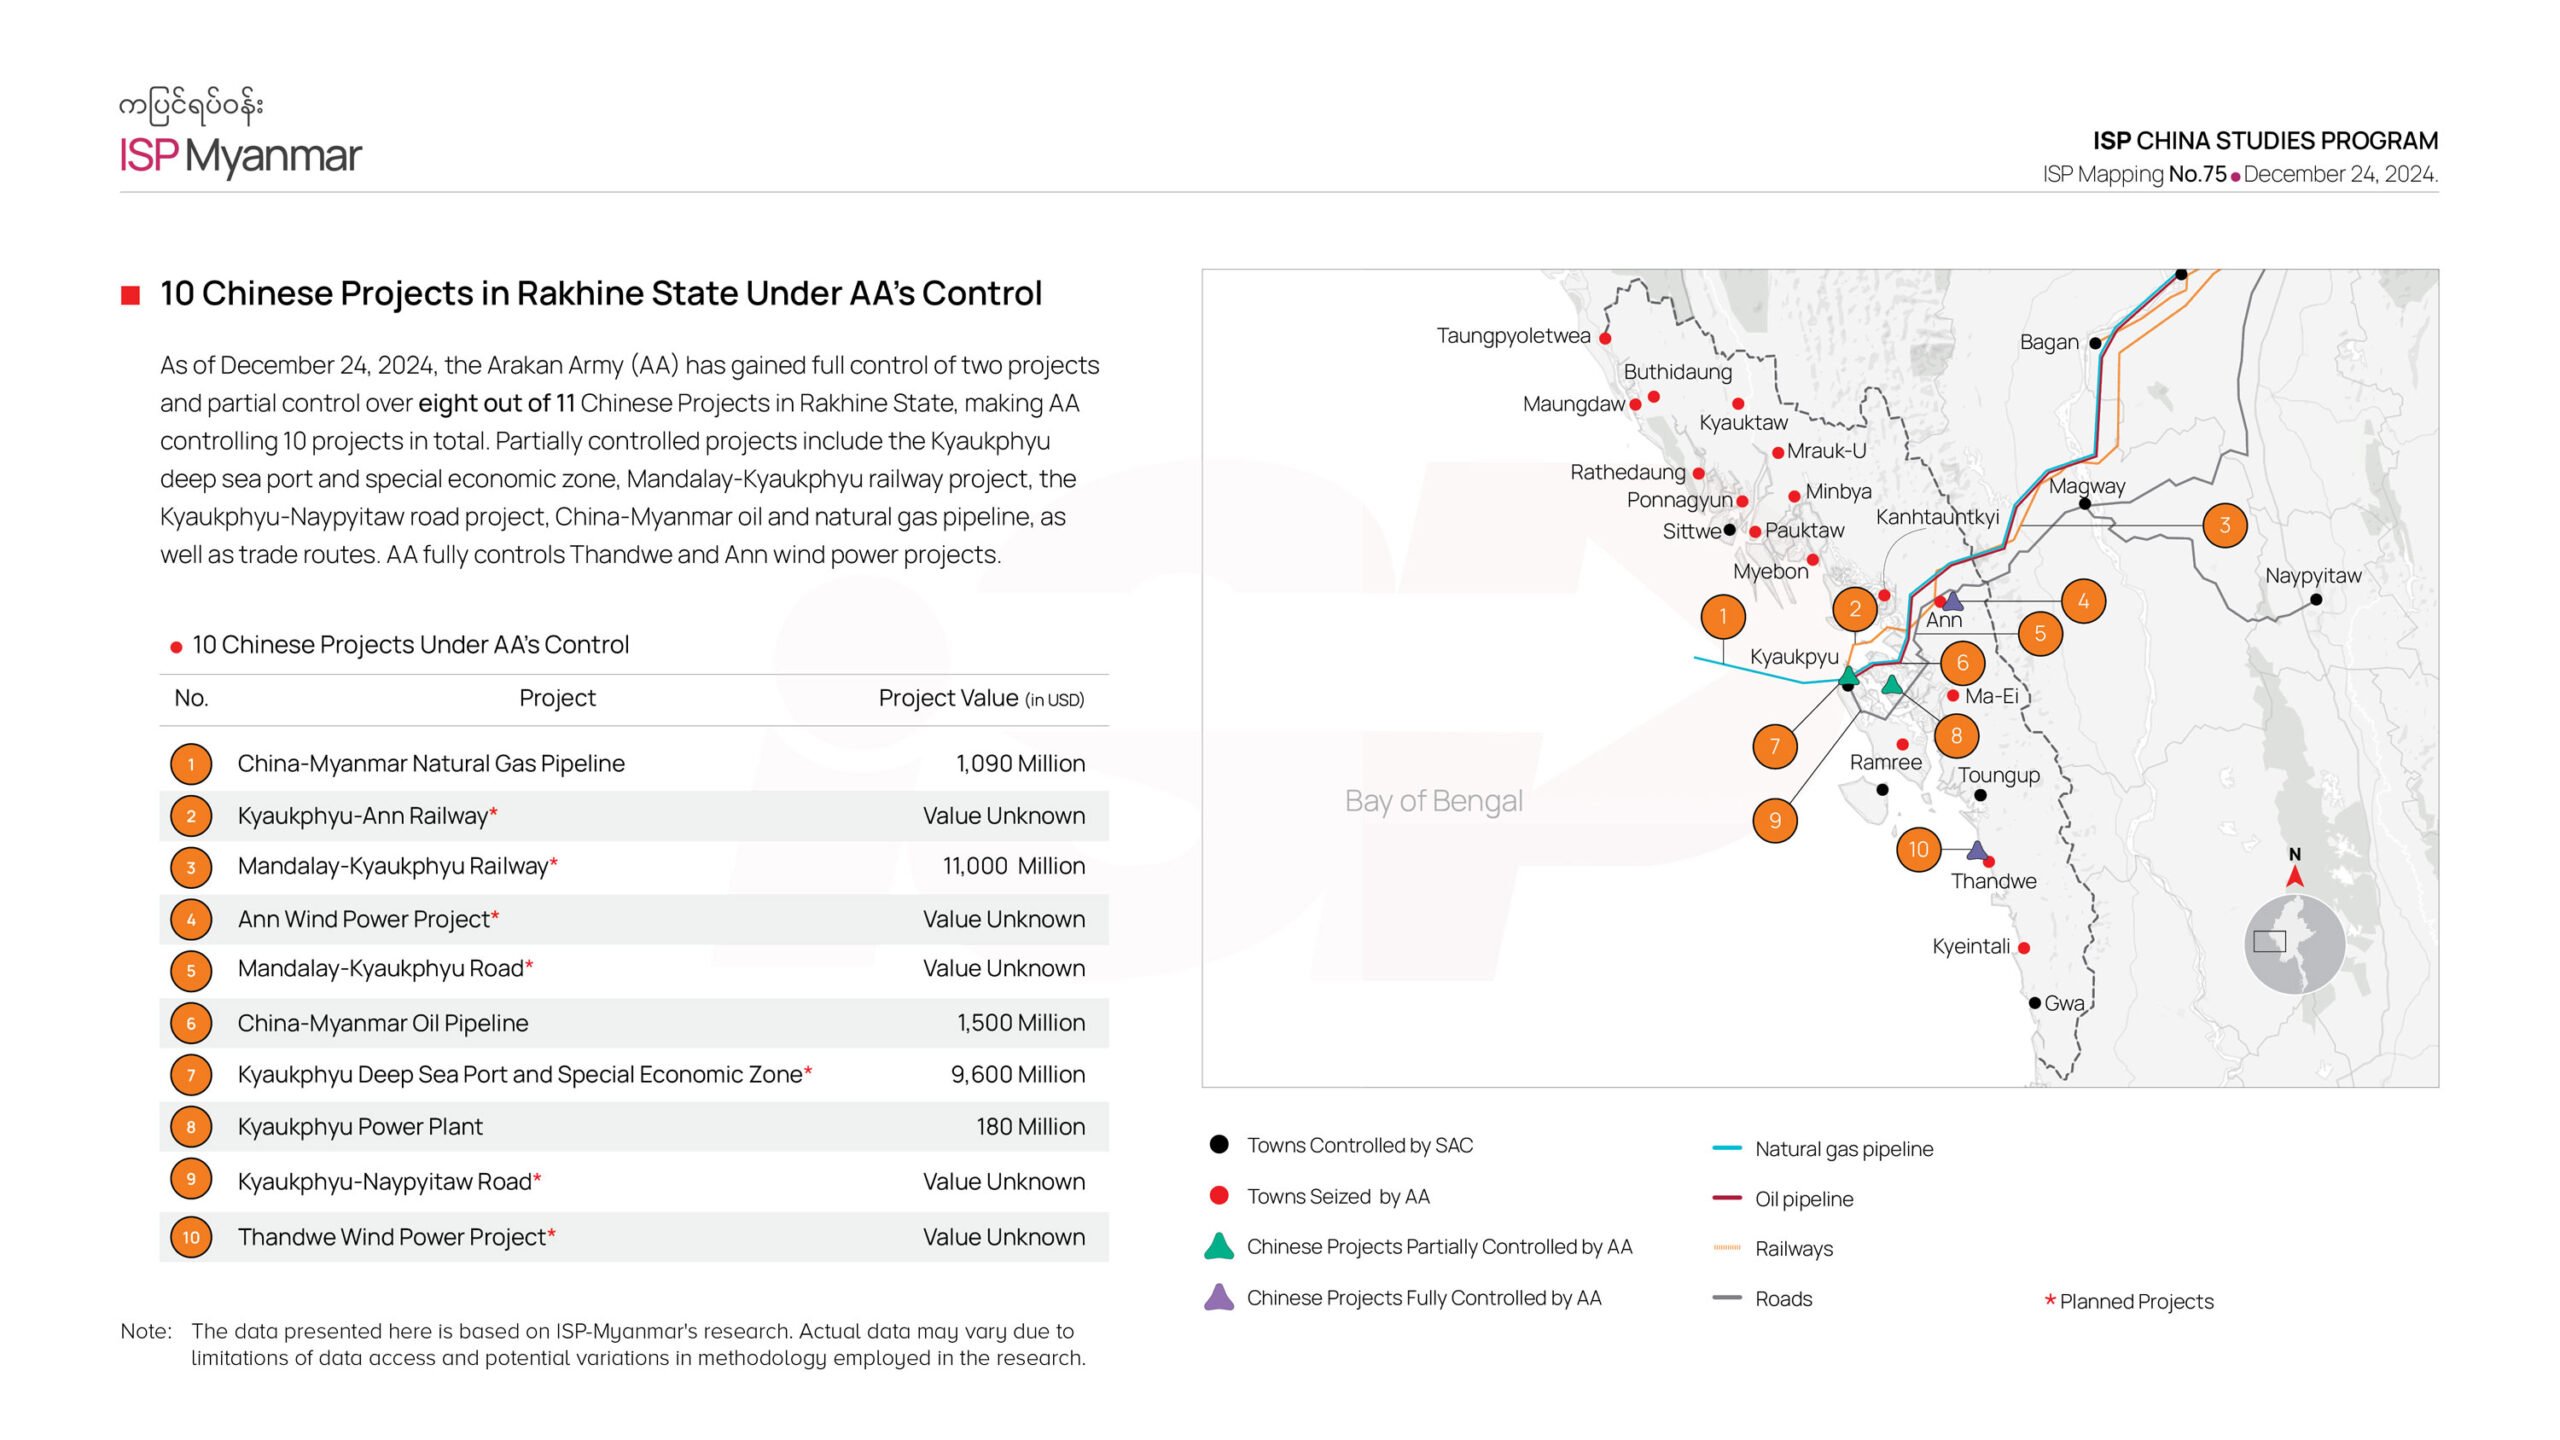
Task: Click the Sittwe town dot on map
Action: pos(1729,529)
